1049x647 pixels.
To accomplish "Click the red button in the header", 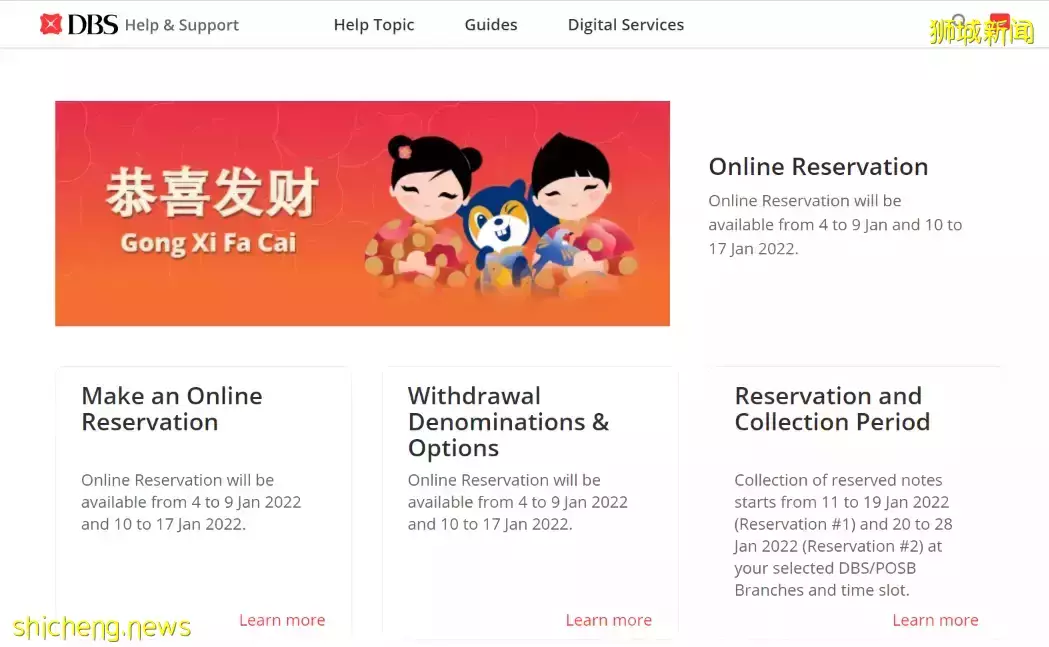I will pos(1000,21).
